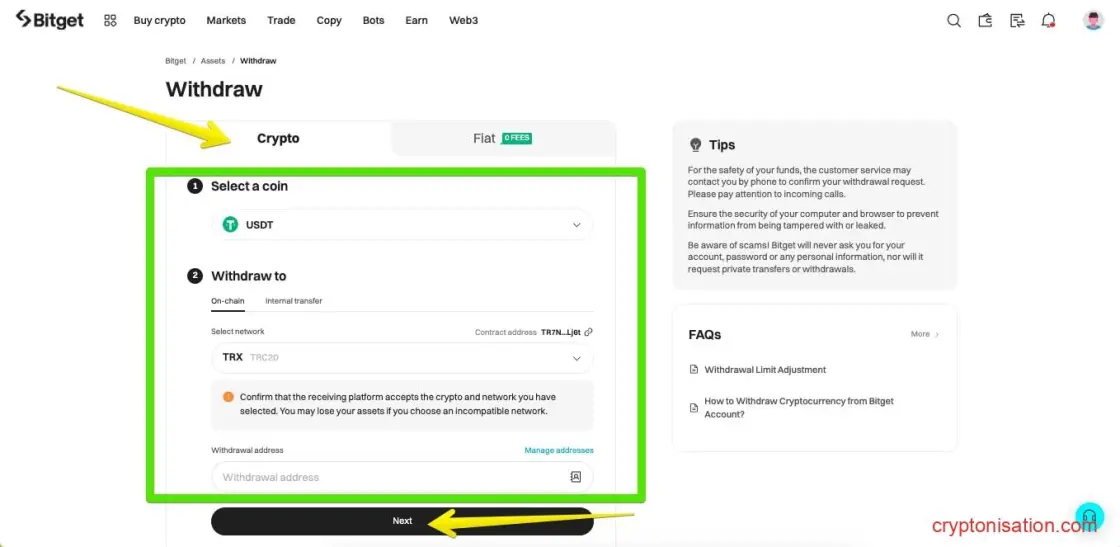1120x547 pixels.
Task: Open the Markets menu
Action: tap(226, 21)
